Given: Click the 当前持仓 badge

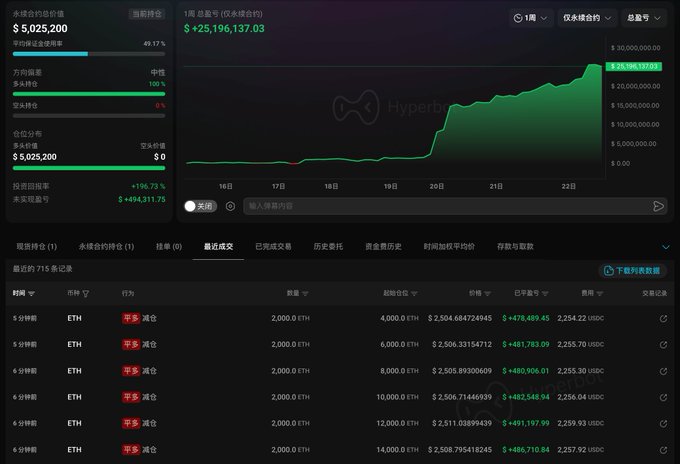Looking at the screenshot, I should click(x=147, y=14).
